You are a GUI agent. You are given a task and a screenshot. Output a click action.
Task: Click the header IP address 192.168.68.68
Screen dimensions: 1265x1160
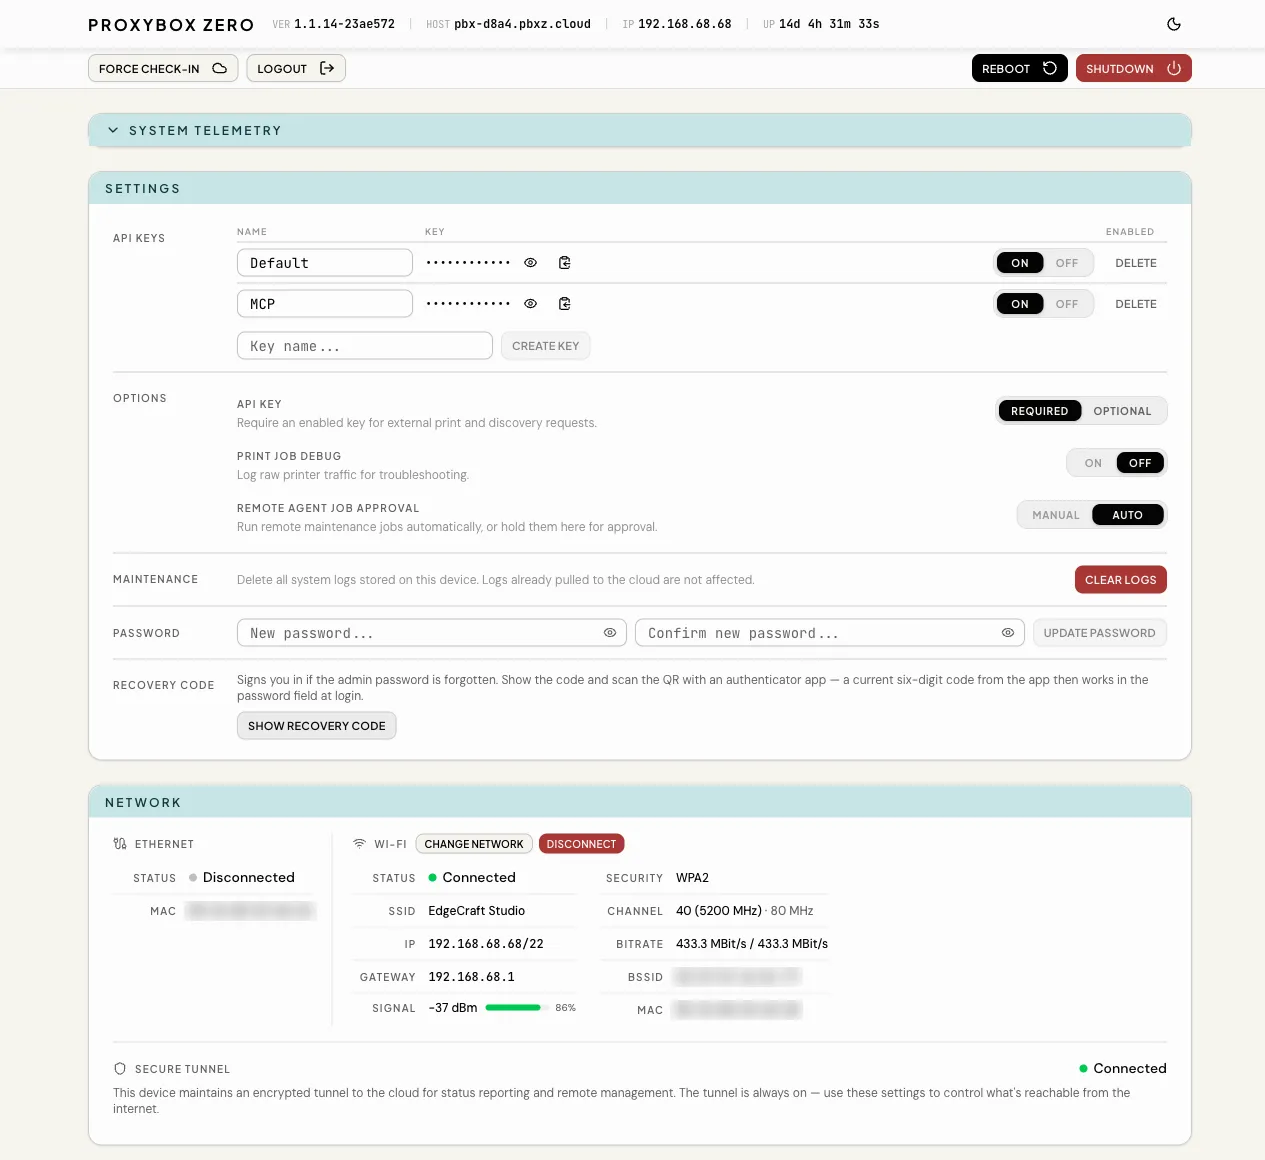[685, 24]
